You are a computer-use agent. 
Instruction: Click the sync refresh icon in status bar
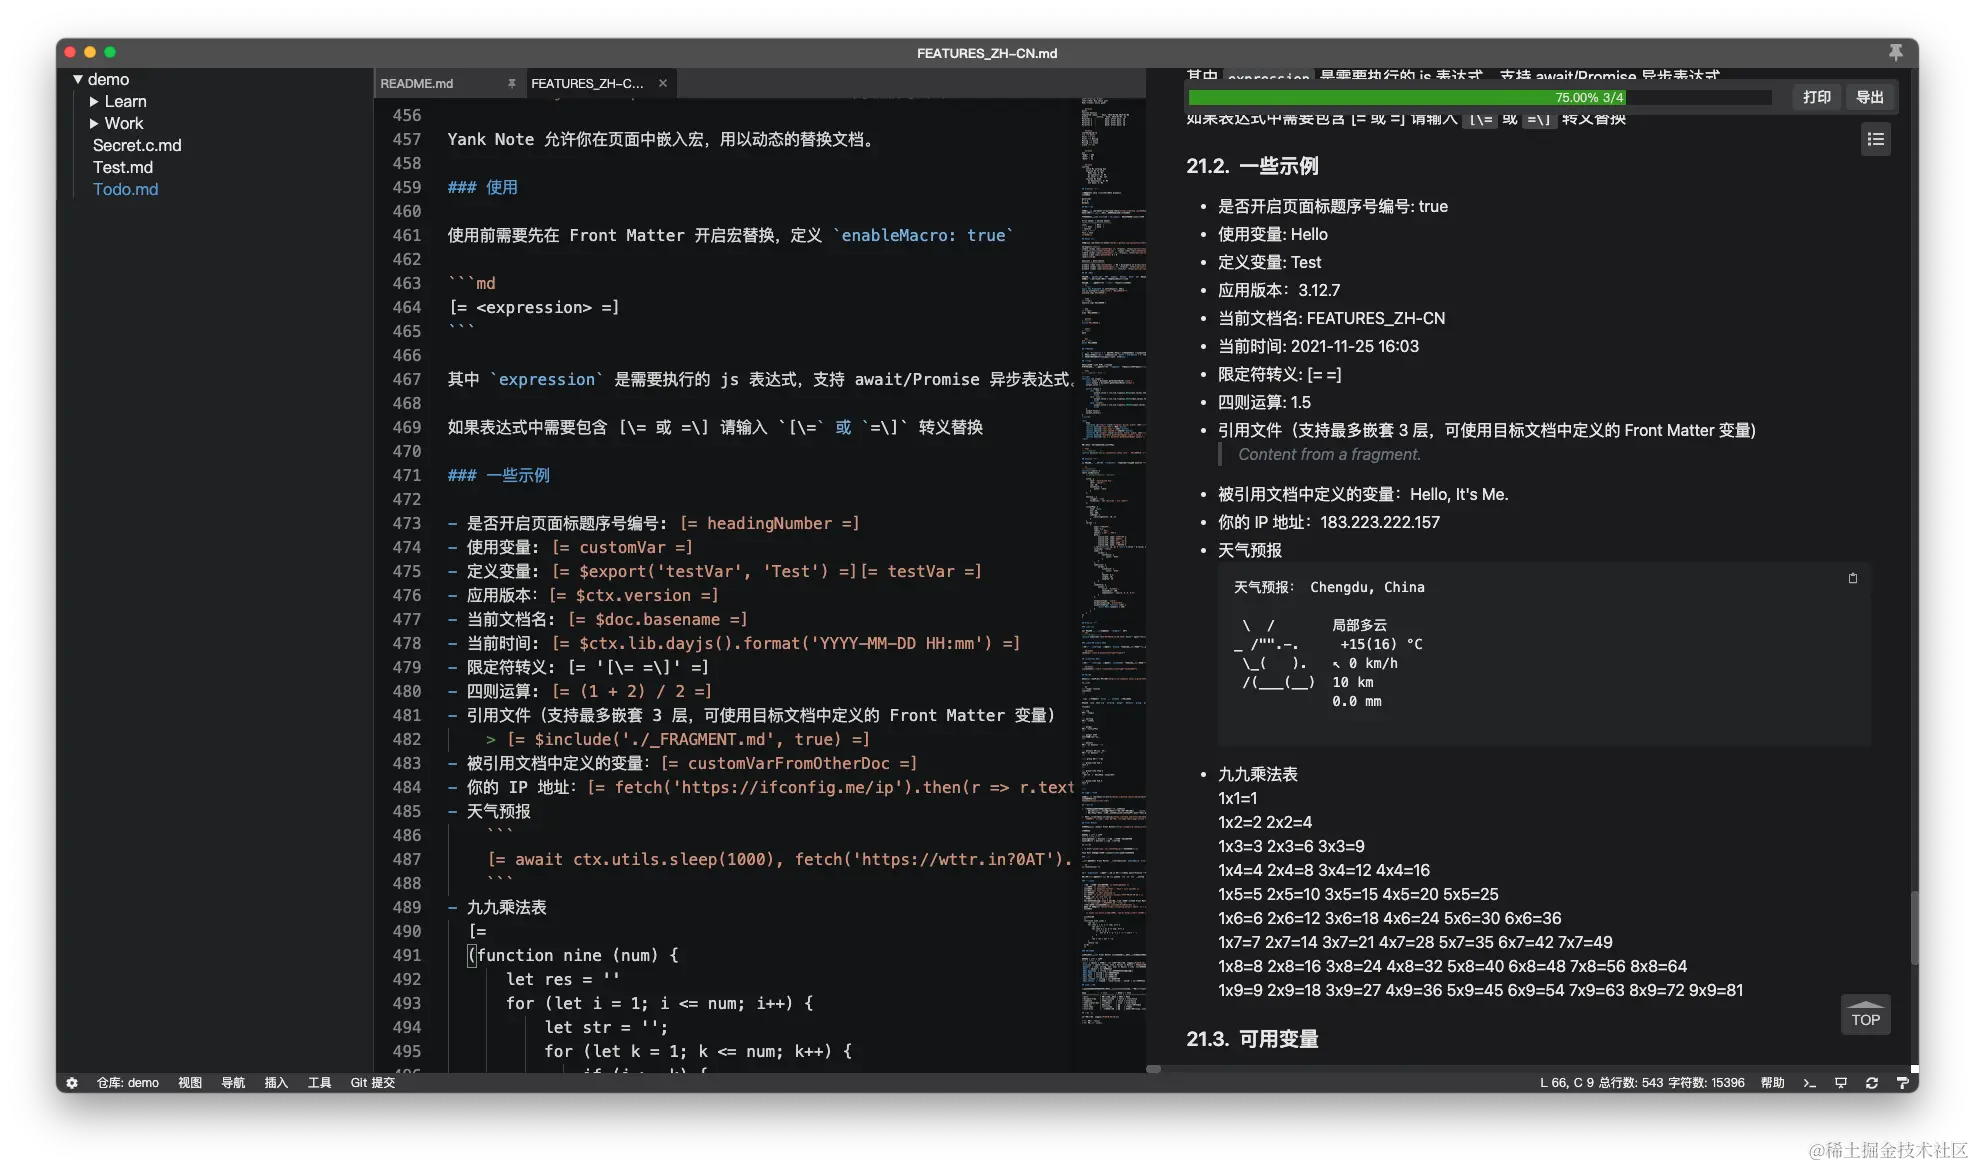point(1872,1083)
